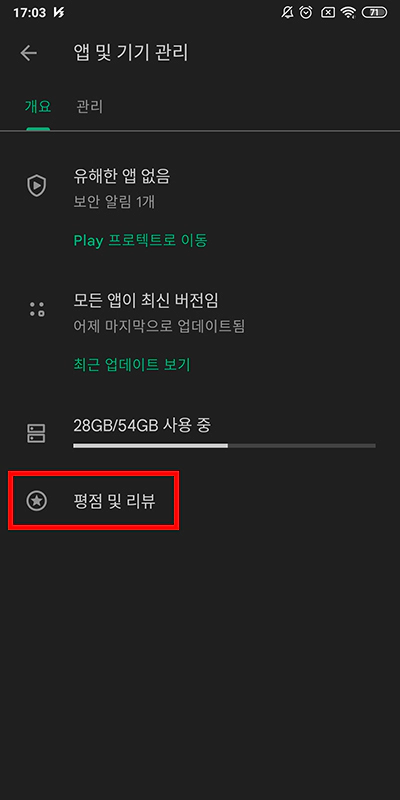Tap the storage drive icon
This screenshot has height=800, width=400.
click(36, 433)
